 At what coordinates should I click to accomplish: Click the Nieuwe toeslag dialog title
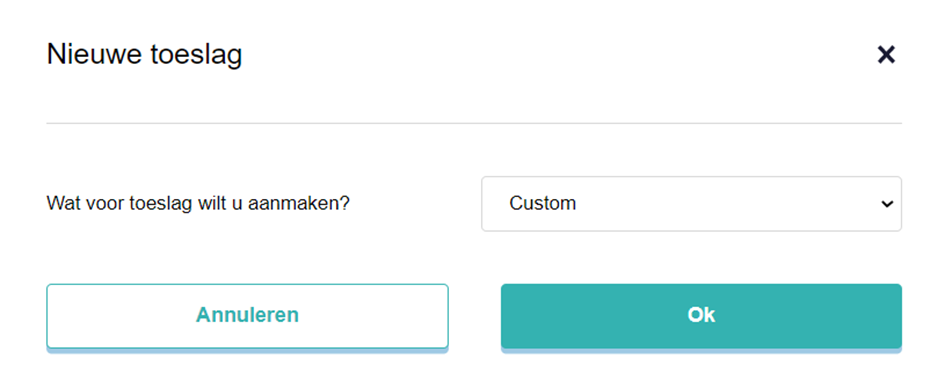[145, 55]
